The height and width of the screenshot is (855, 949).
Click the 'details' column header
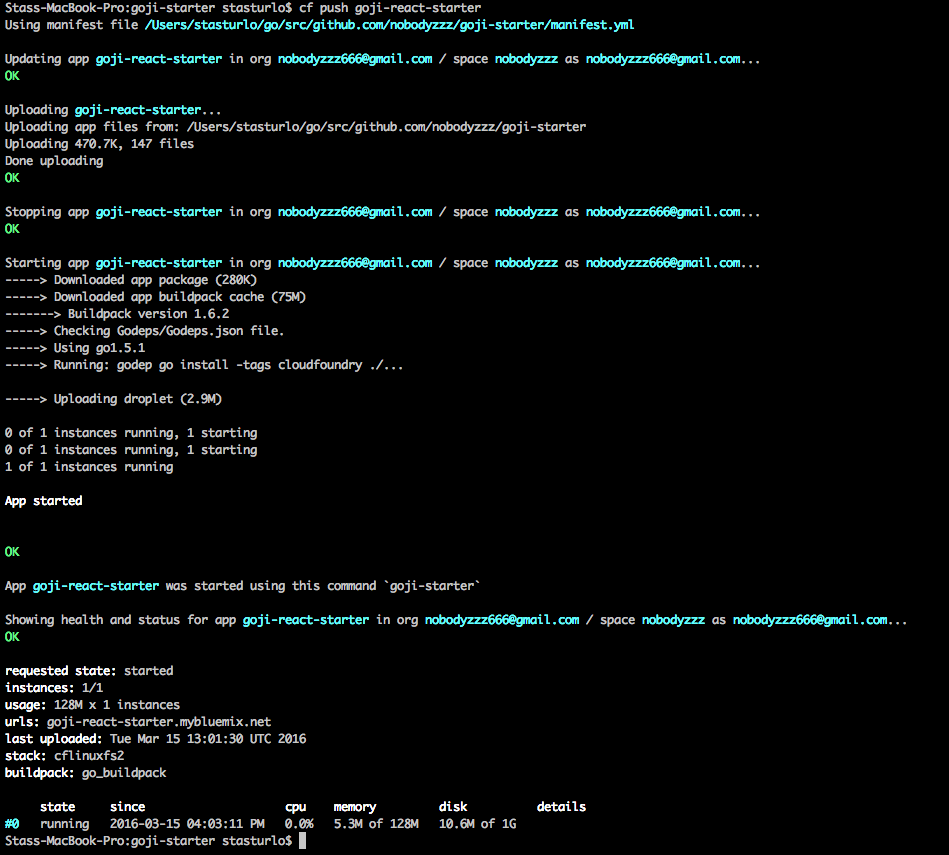(562, 807)
